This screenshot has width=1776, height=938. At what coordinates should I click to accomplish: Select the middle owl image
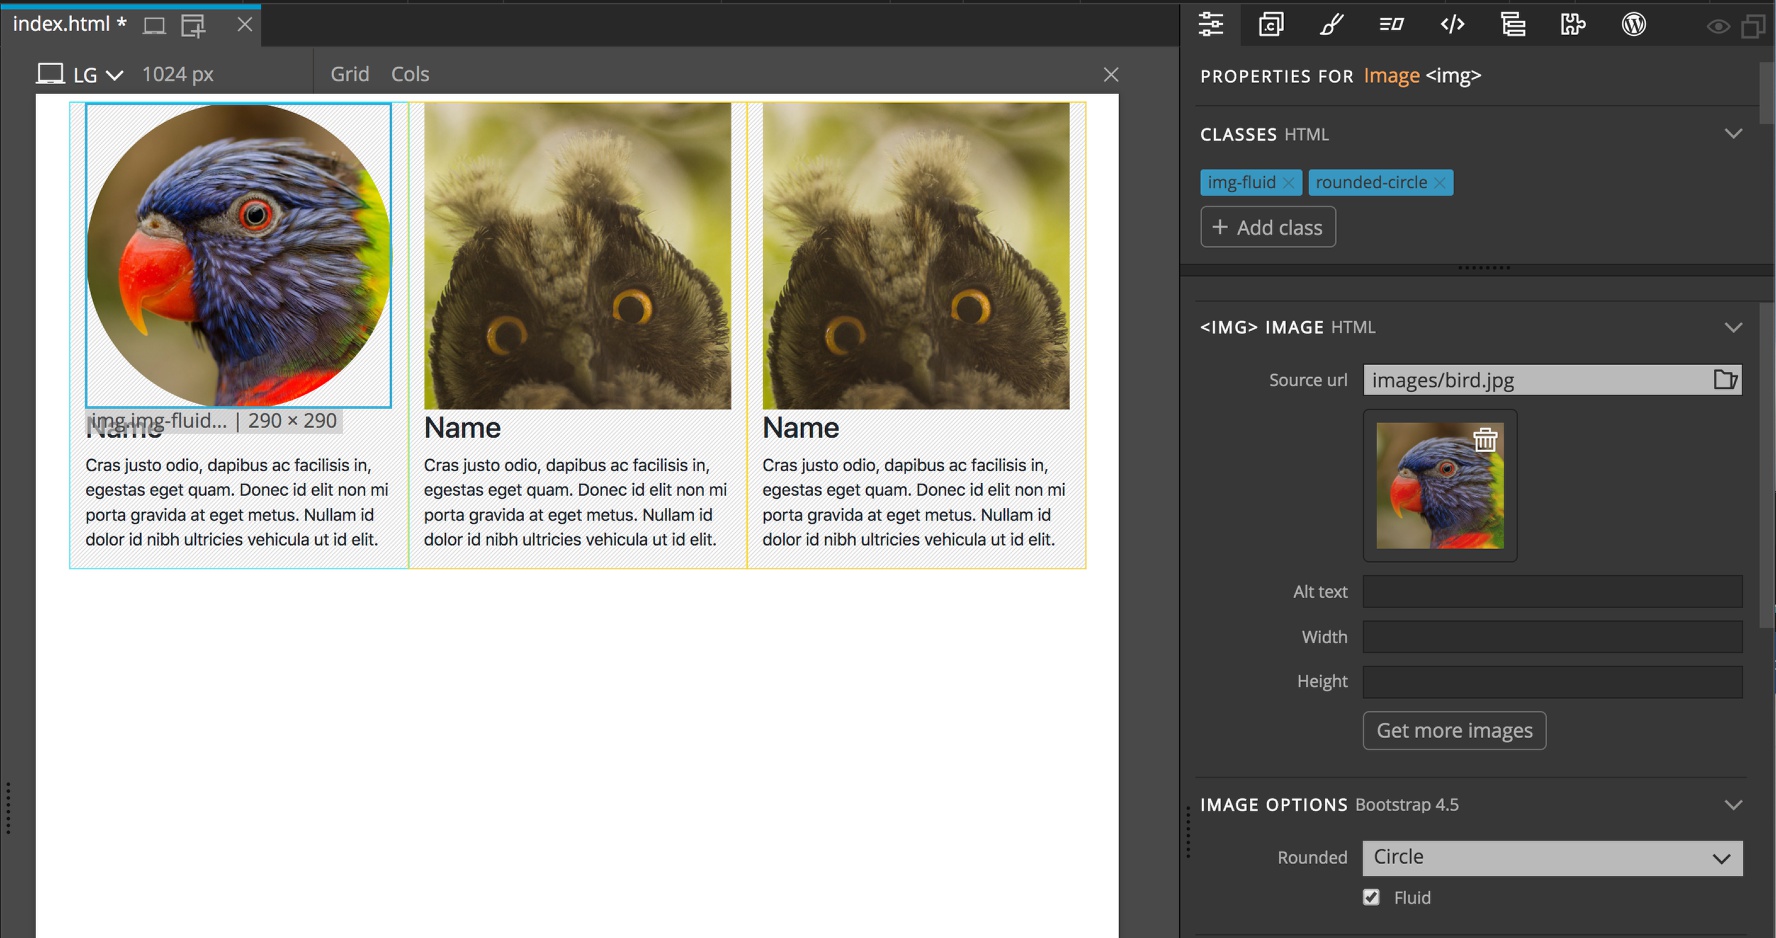click(577, 256)
